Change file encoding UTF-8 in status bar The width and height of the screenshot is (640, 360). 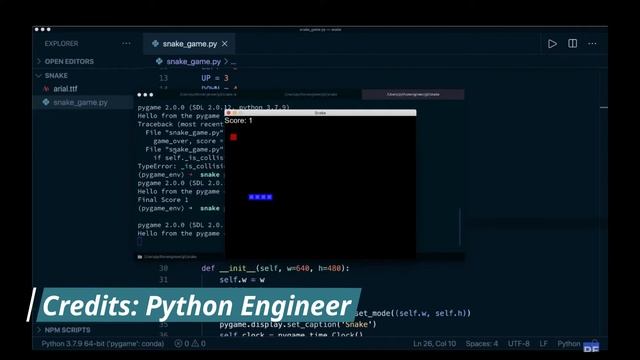[518, 344]
